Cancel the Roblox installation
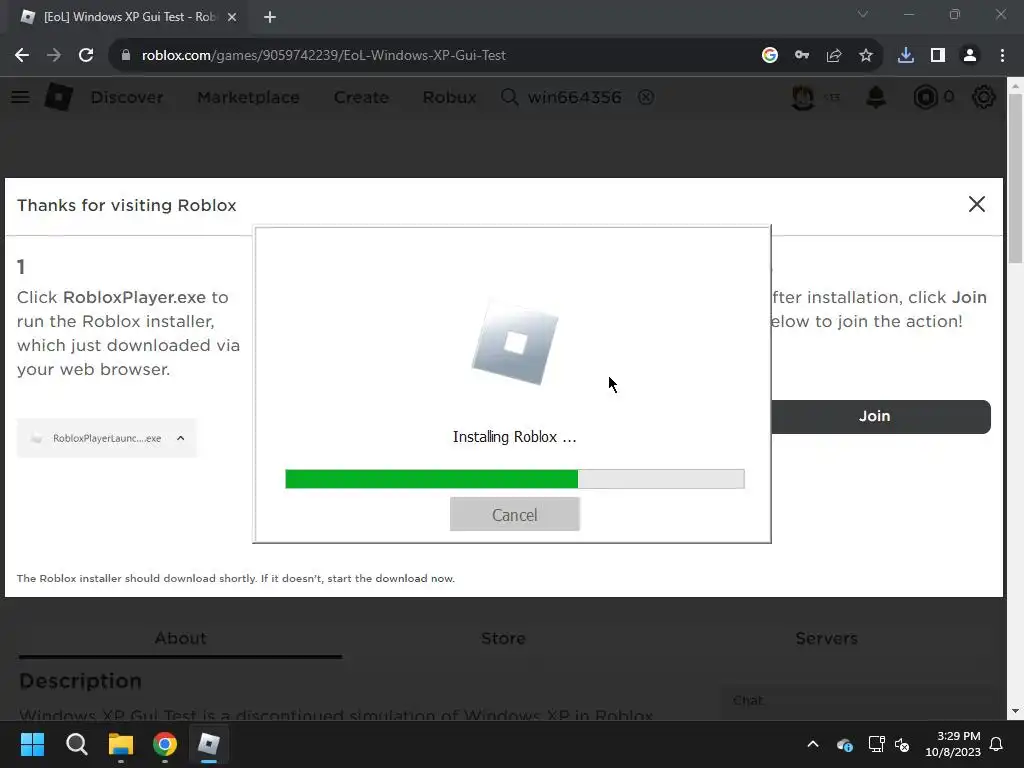Image resolution: width=1024 pixels, height=768 pixels. [x=515, y=515]
